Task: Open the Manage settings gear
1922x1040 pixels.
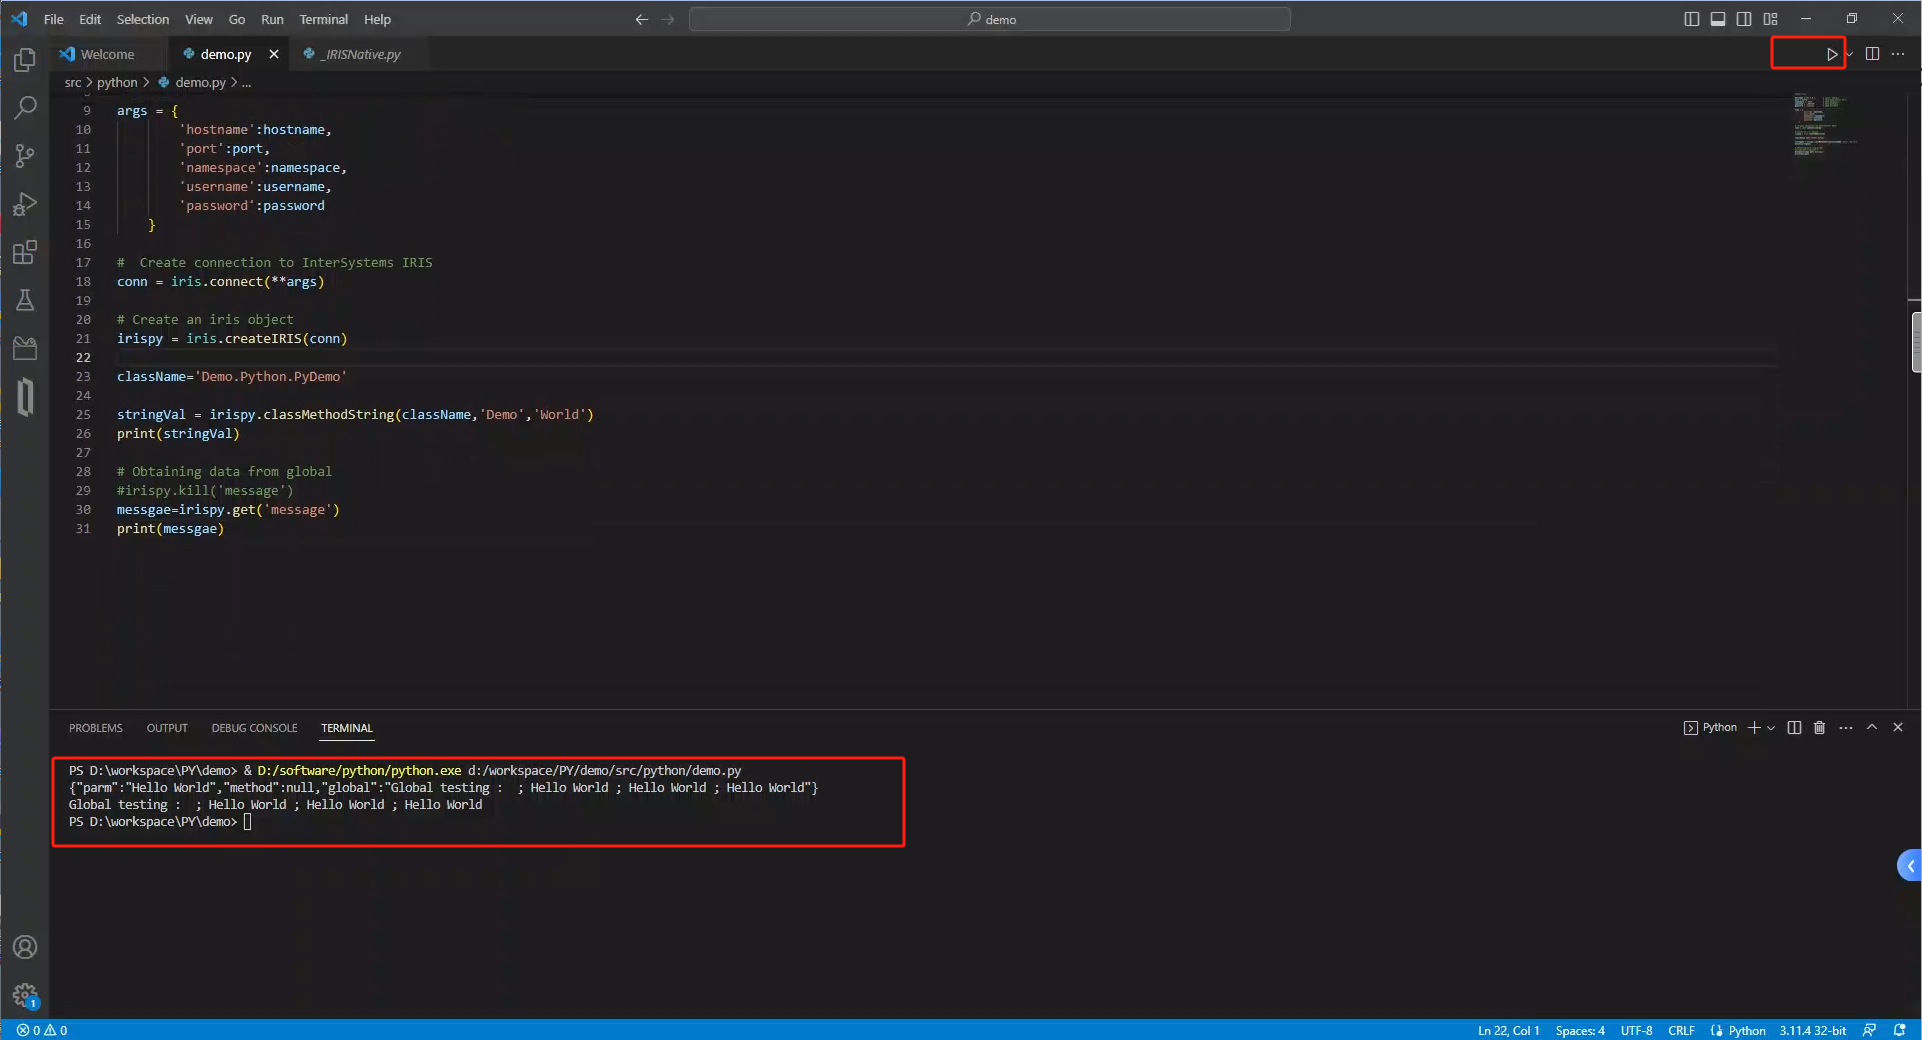Action: [x=25, y=995]
